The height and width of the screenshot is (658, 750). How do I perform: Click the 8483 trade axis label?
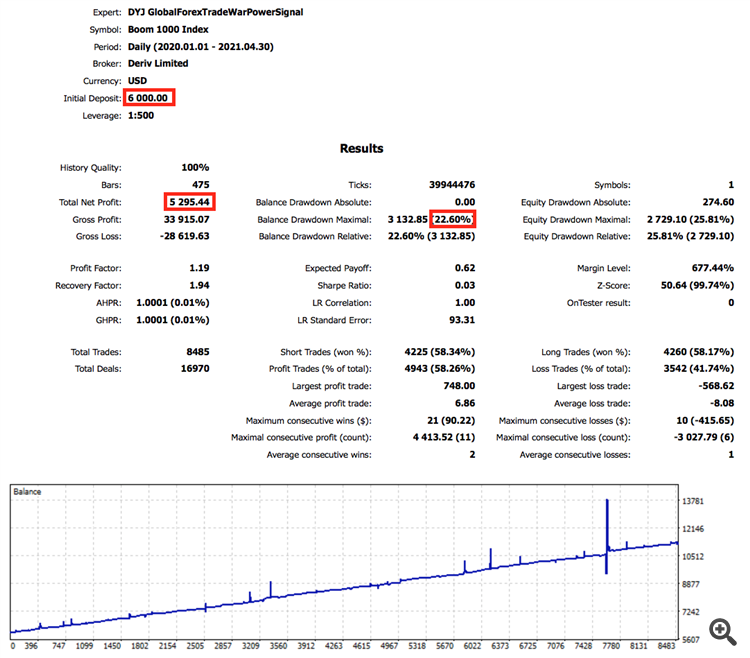pos(666,646)
